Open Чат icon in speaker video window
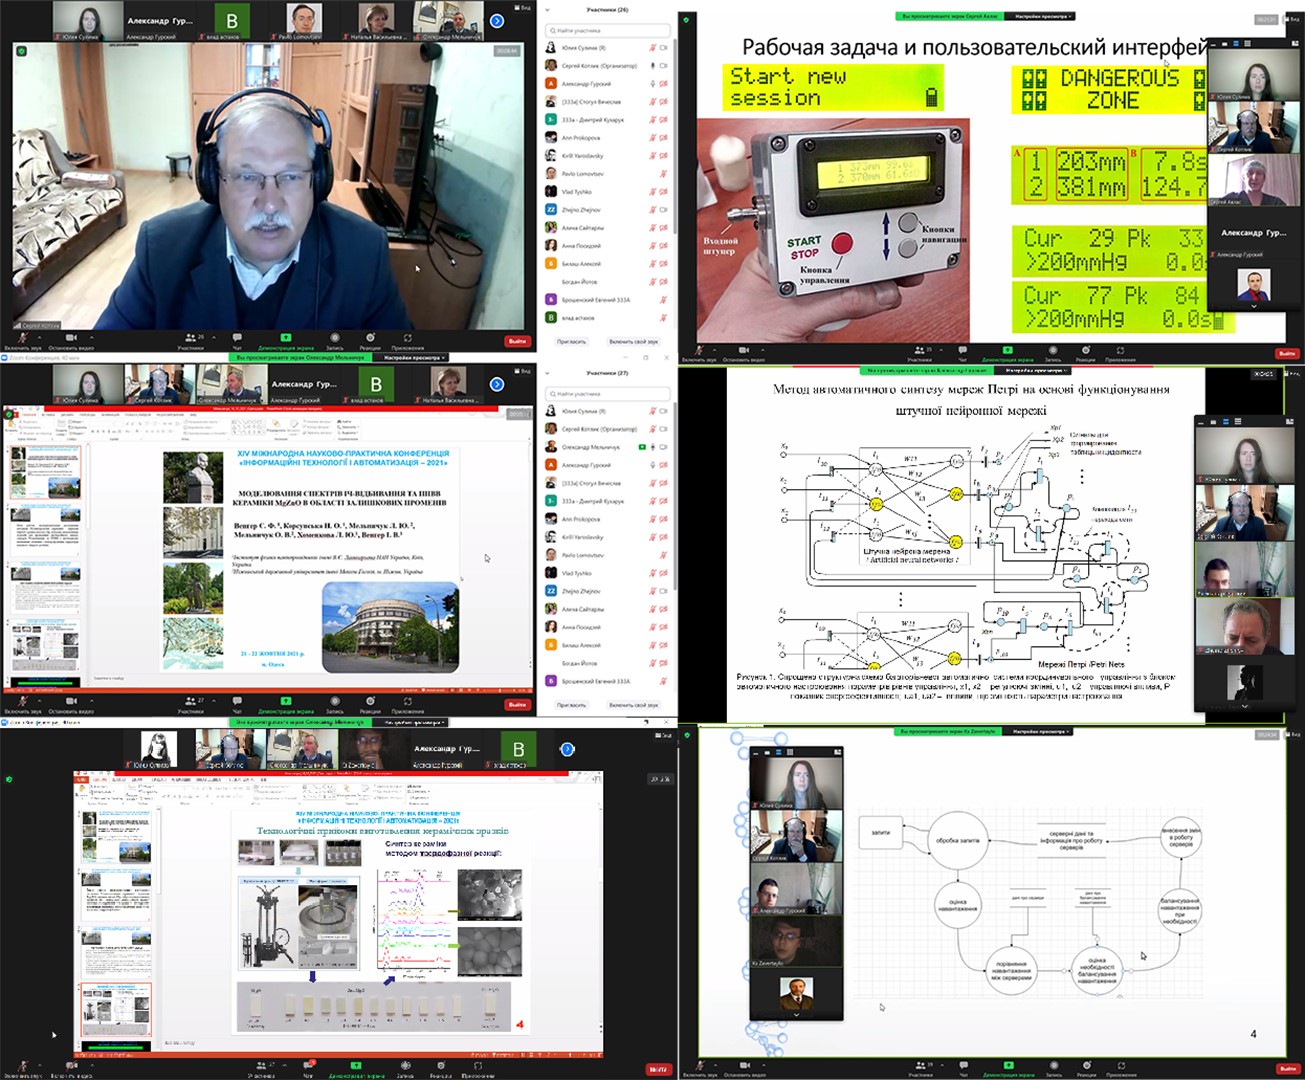The height and width of the screenshot is (1080, 1305). (237, 341)
